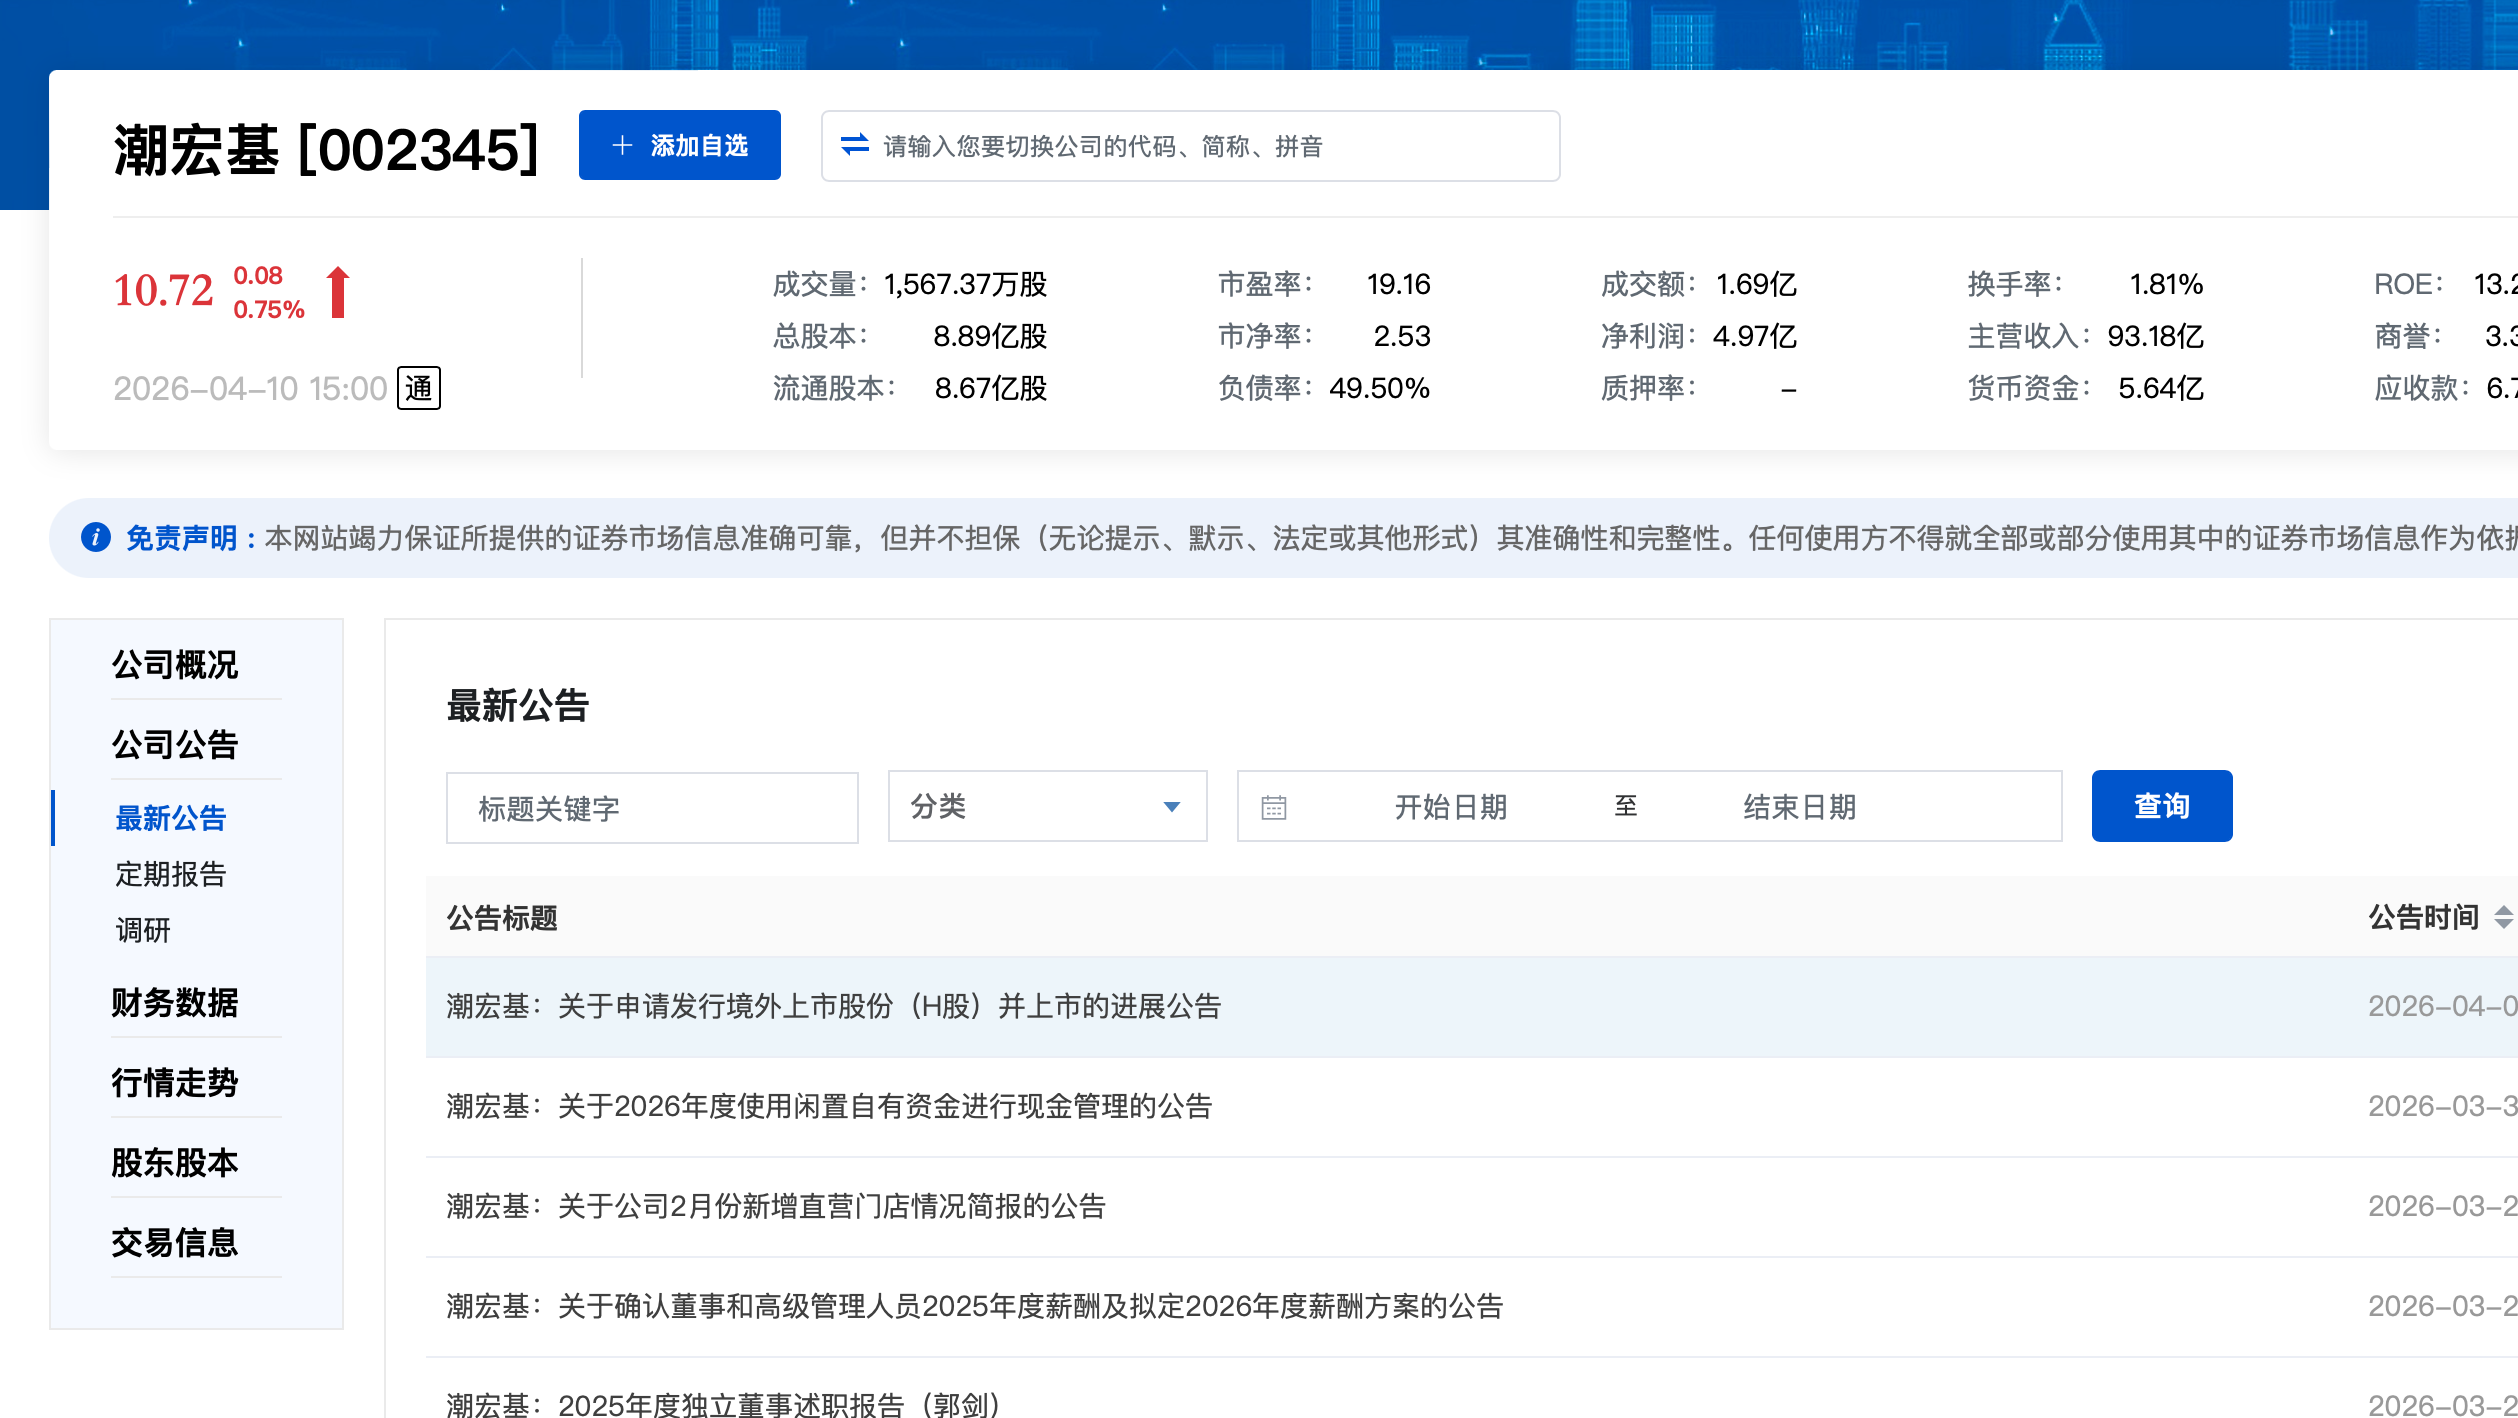
Task: Expand 分类 using its caret arrow
Action: (x=1172, y=807)
